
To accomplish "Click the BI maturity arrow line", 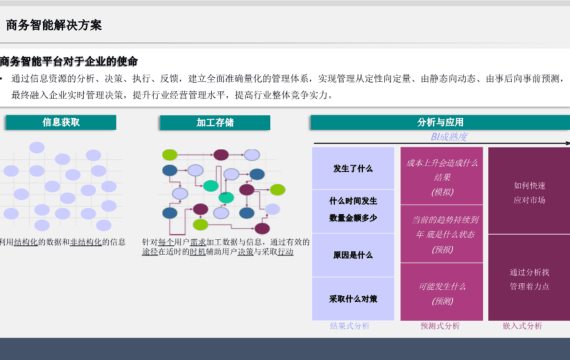I will (x=442, y=143).
